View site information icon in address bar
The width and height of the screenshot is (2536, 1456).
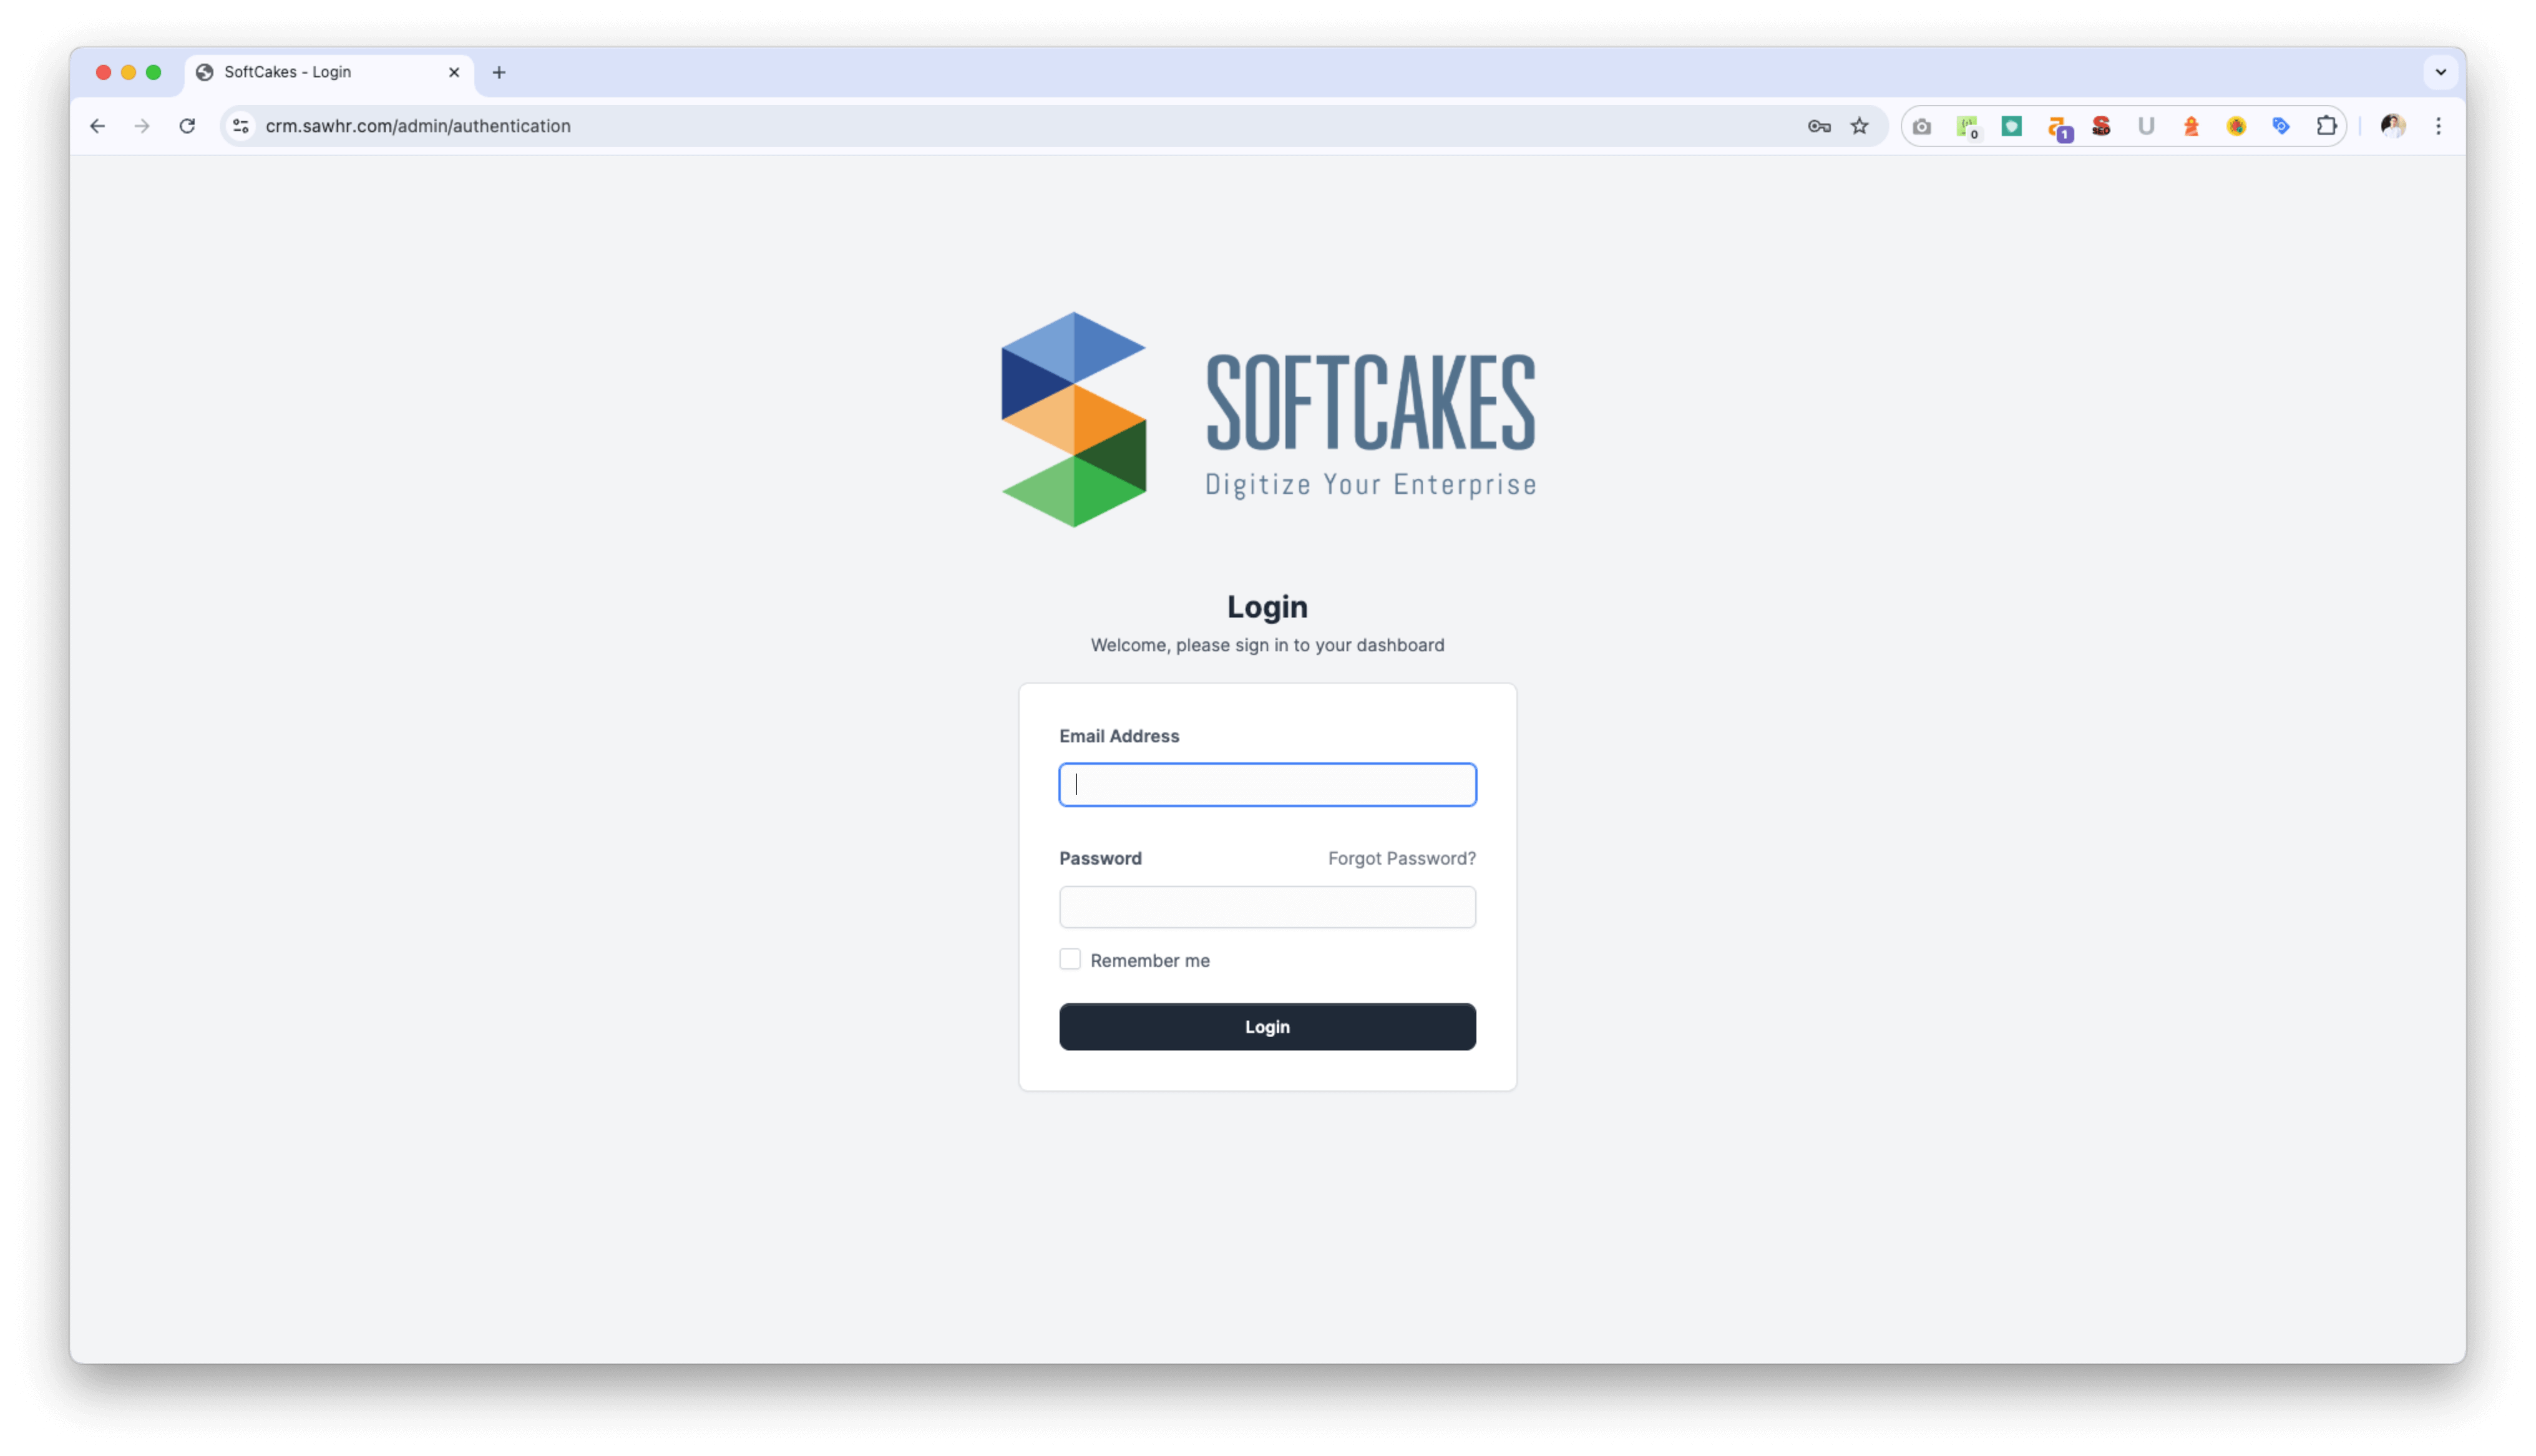(x=241, y=126)
